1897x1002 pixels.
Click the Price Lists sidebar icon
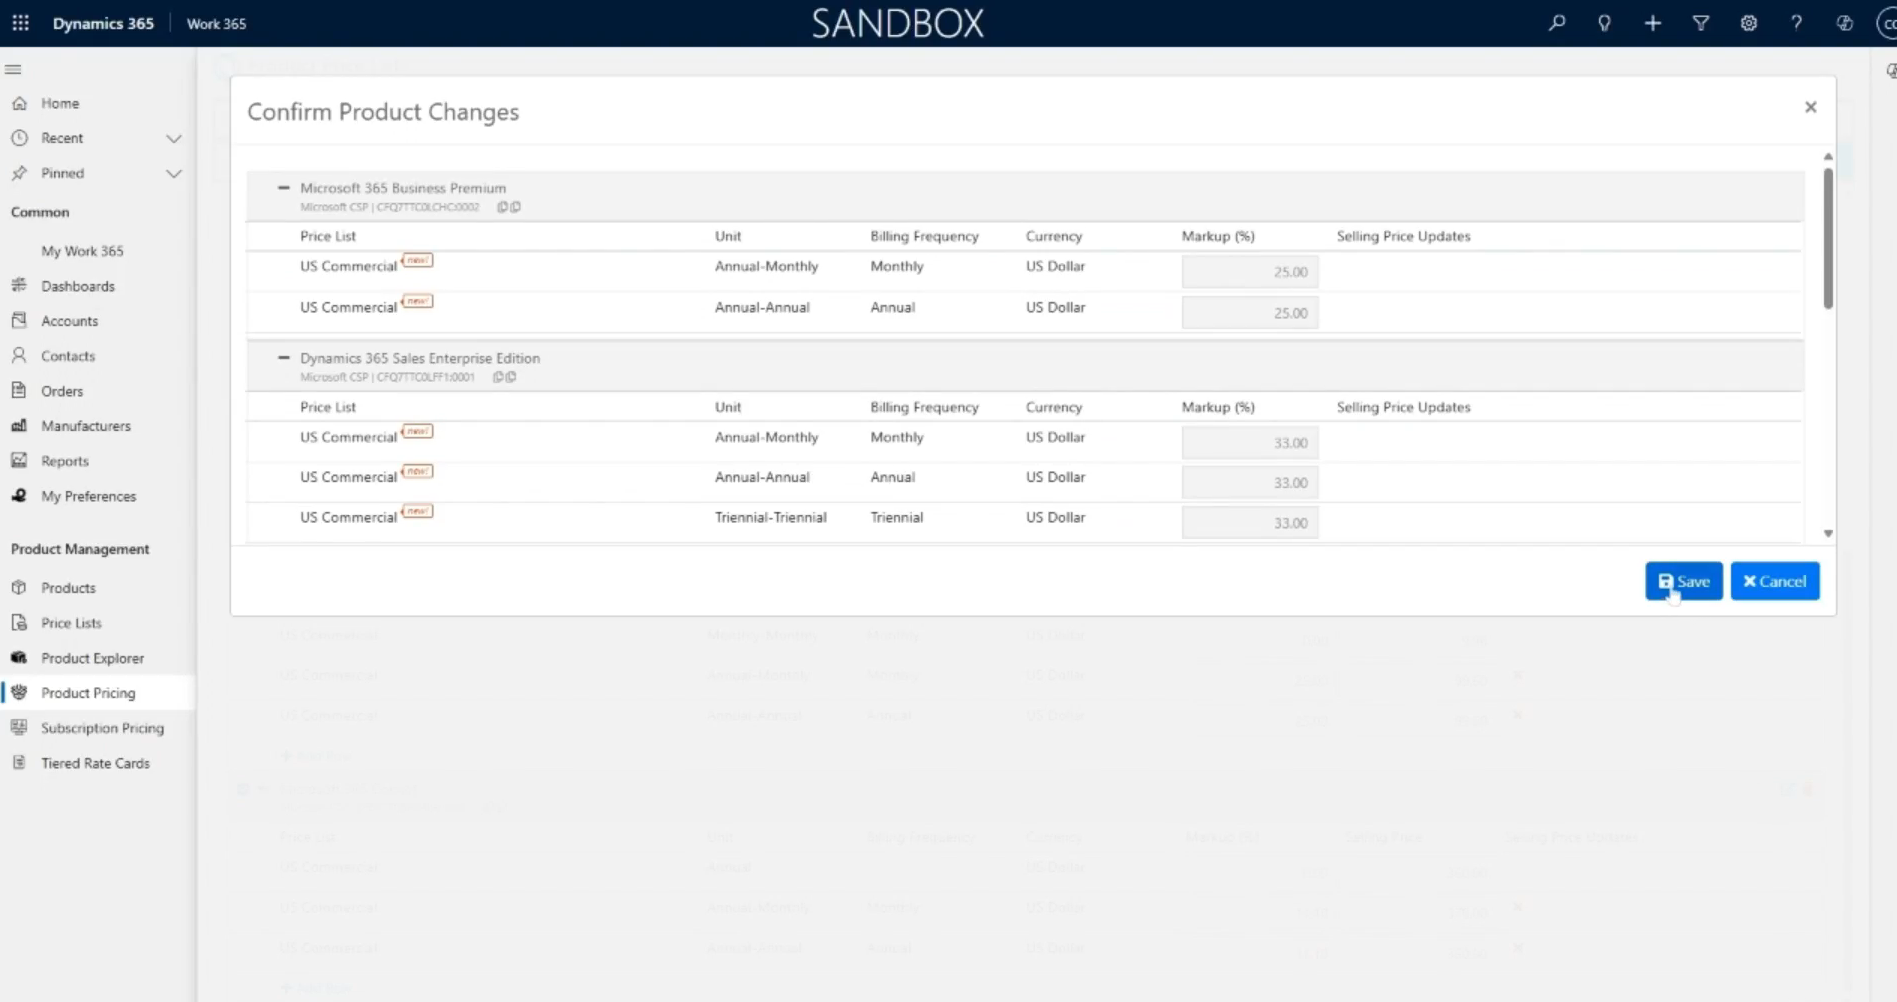pos(19,623)
